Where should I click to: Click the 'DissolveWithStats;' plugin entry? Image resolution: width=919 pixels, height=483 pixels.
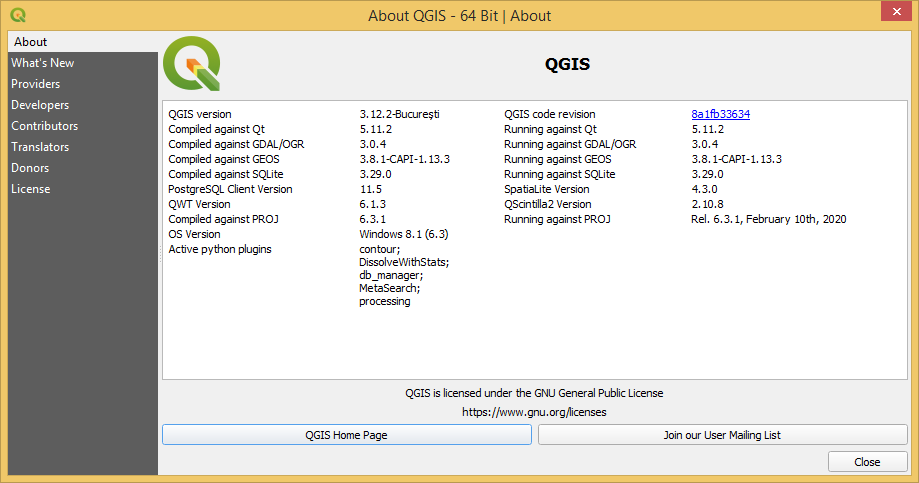click(x=404, y=262)
